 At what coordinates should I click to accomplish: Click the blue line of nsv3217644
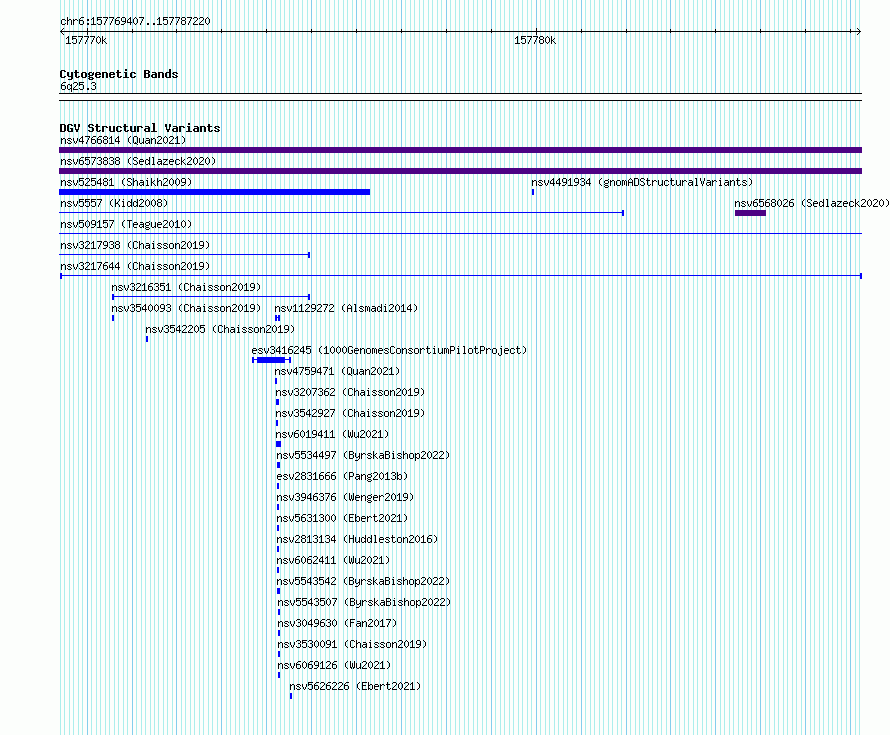tap(461, 276)
